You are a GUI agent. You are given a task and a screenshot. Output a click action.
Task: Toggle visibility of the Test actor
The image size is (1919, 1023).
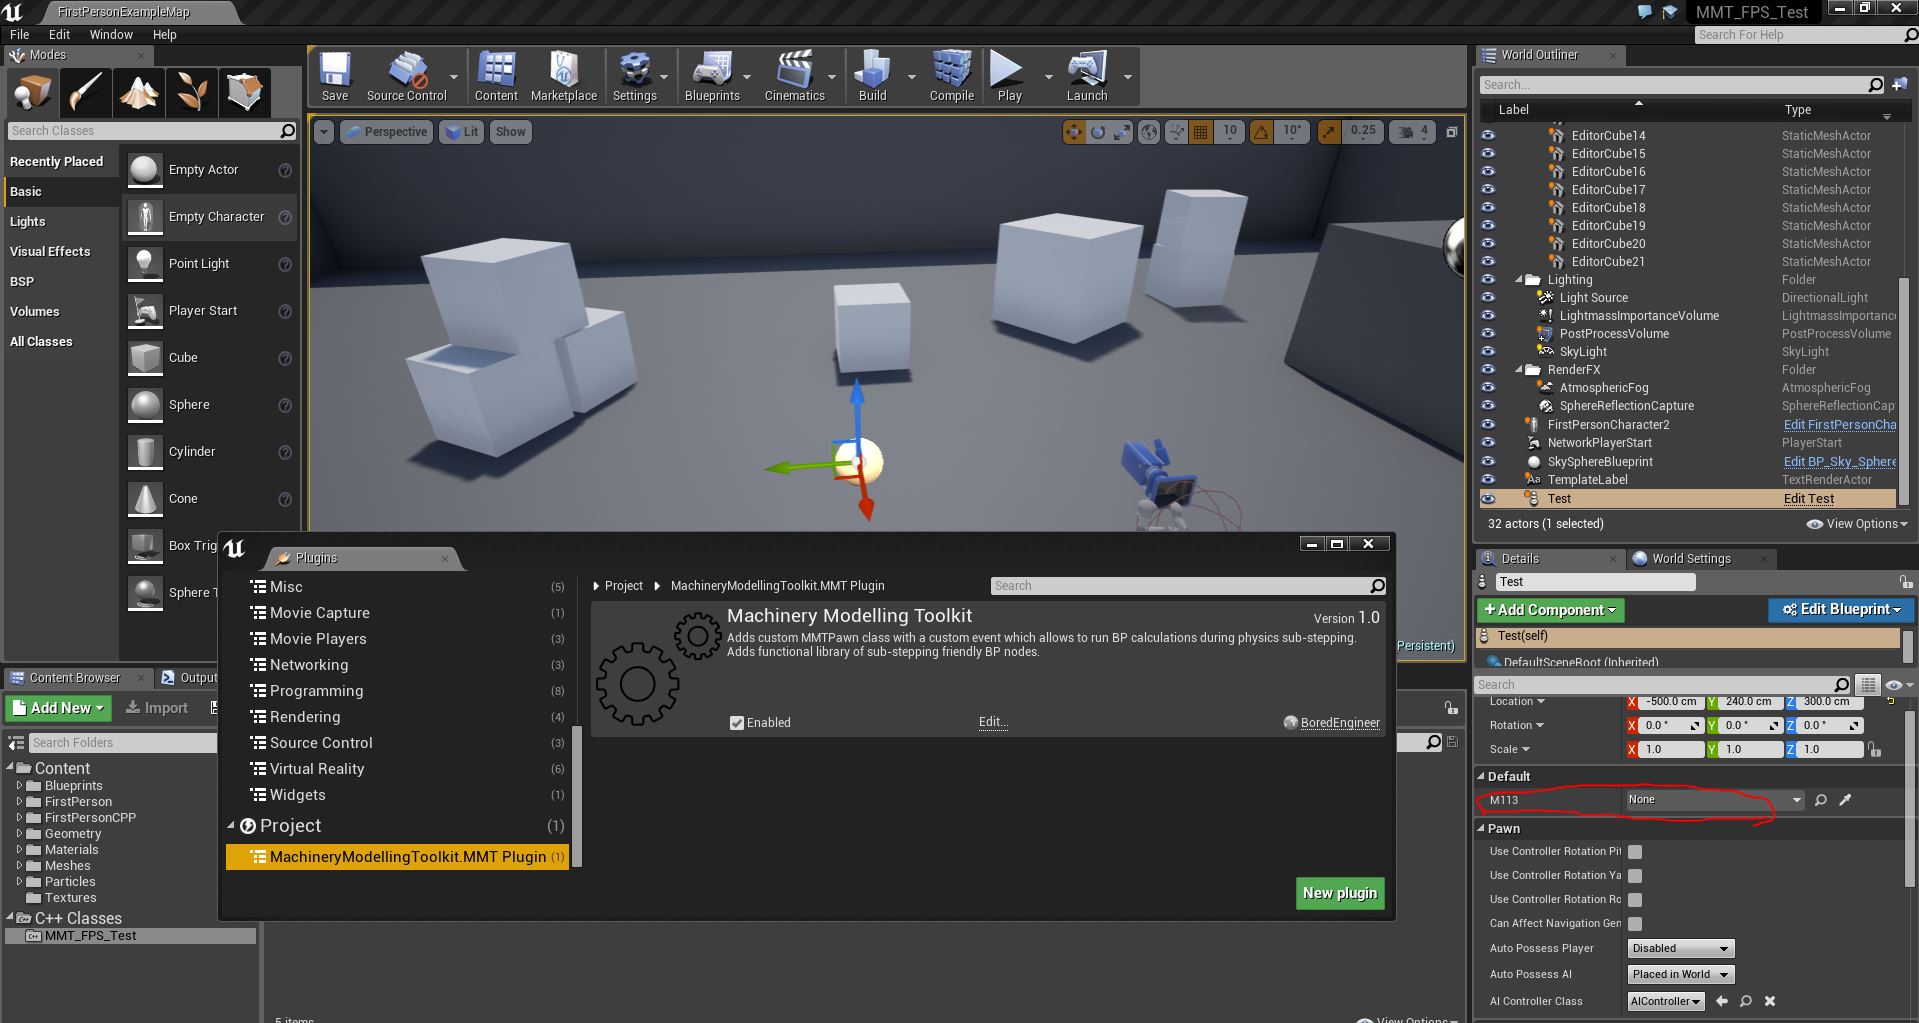(1488, 499)
